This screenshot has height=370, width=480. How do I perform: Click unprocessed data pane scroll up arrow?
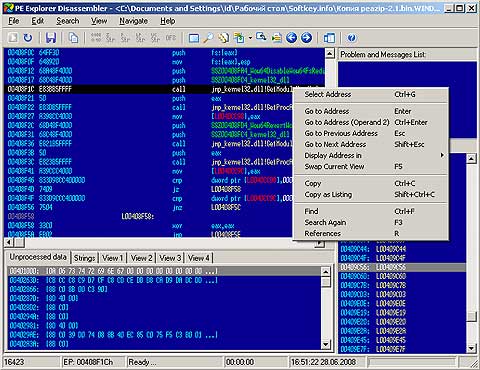pos(326,272)
